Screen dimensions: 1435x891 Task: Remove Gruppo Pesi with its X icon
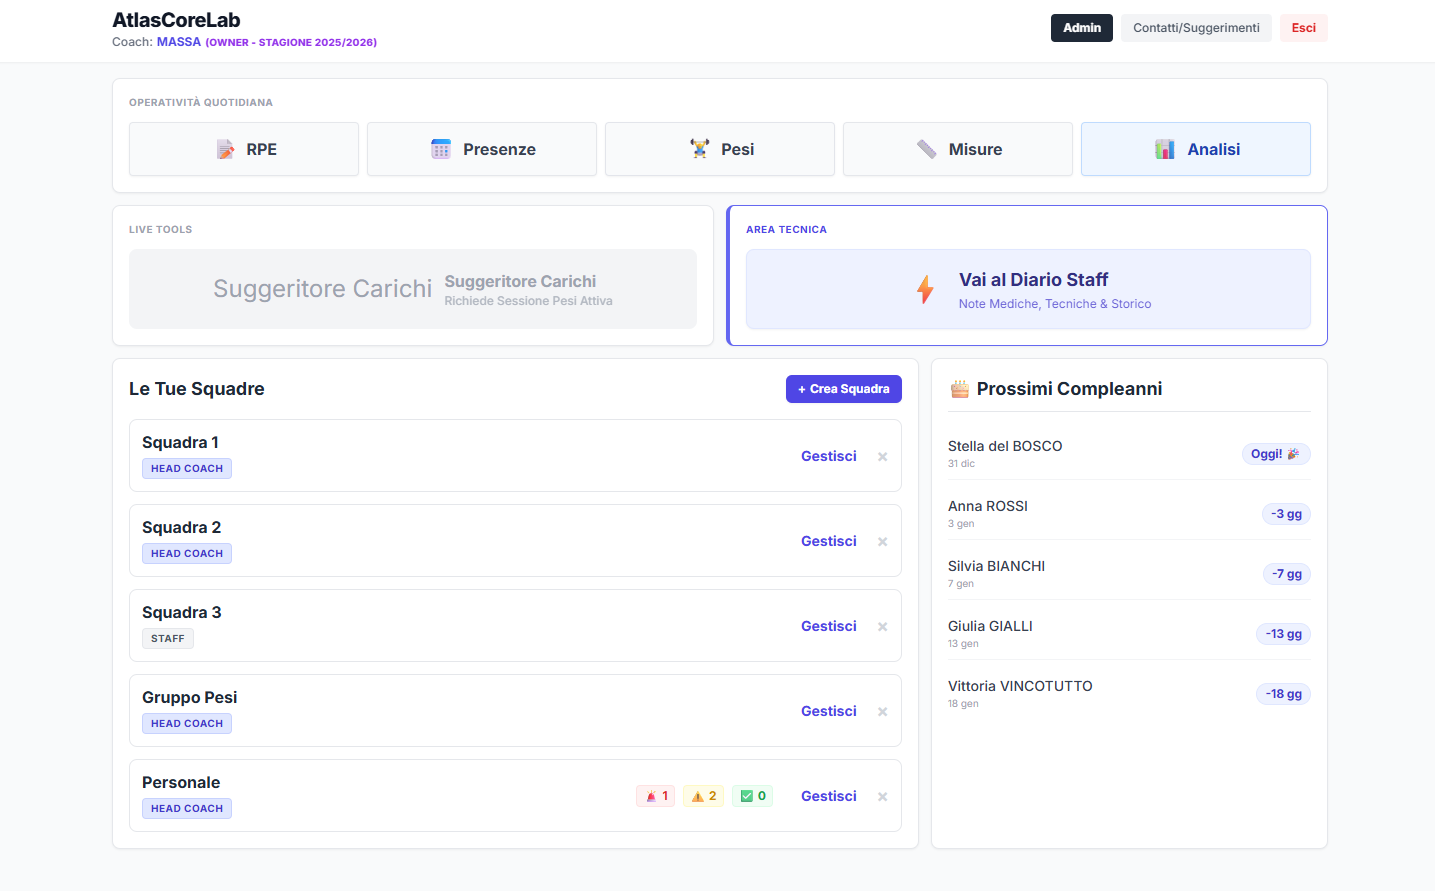(x=883, y=712)
